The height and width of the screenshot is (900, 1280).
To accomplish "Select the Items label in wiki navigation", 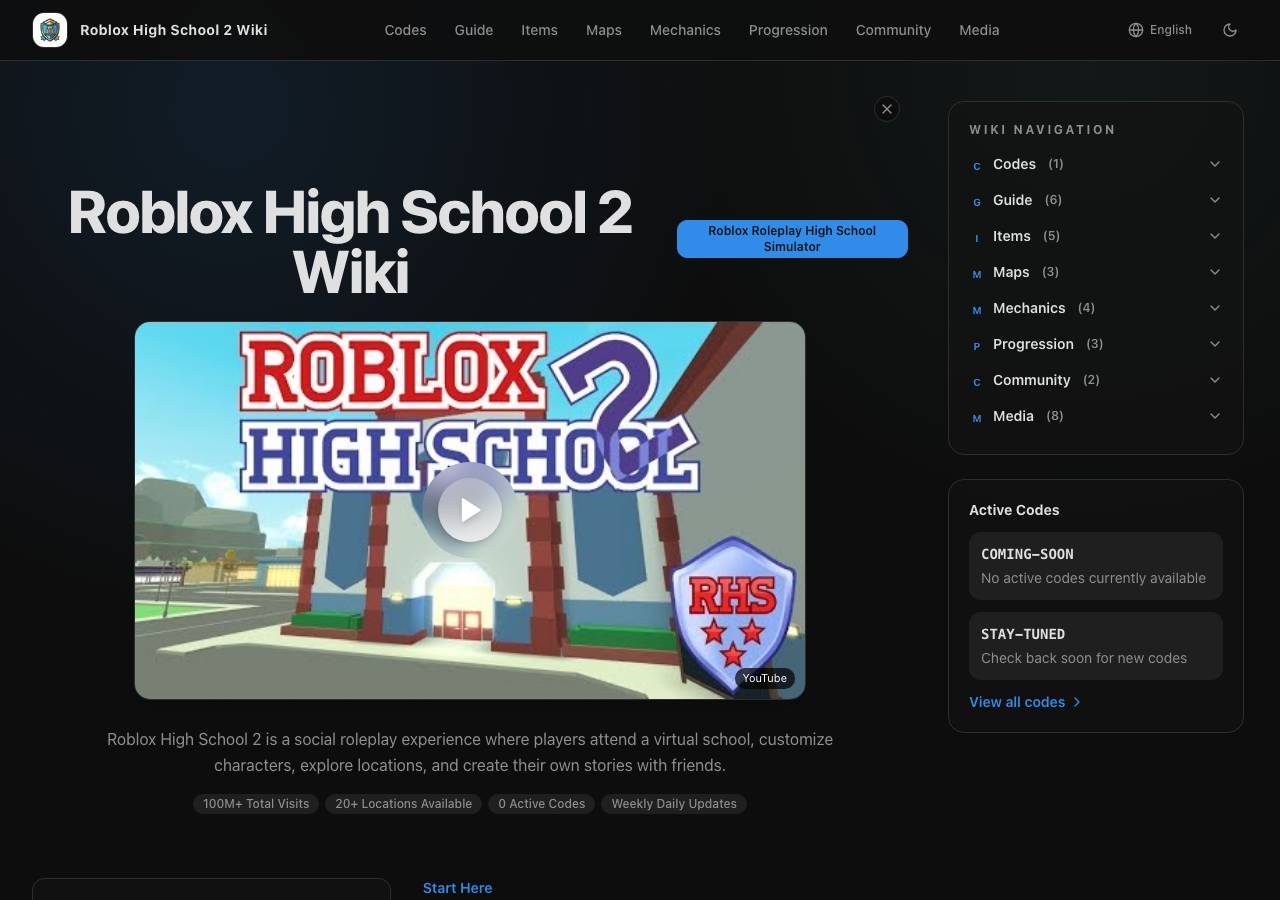I will [1012, 236].
